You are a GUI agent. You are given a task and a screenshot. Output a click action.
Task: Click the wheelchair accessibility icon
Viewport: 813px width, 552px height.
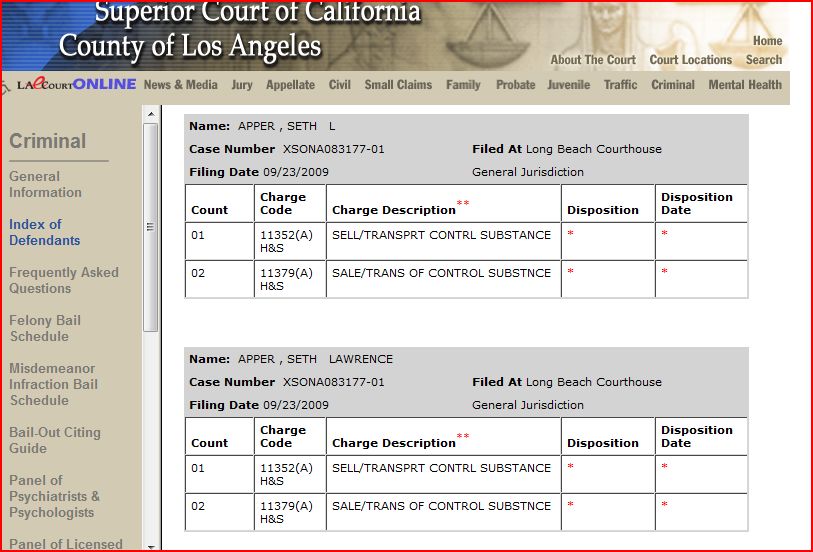coord(6,88)
